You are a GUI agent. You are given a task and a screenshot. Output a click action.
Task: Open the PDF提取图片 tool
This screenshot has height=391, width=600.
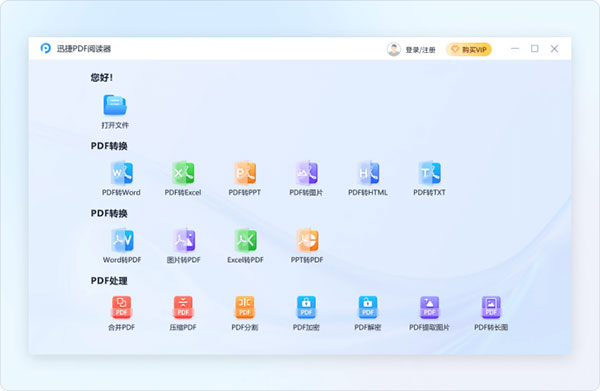point(429,307)
